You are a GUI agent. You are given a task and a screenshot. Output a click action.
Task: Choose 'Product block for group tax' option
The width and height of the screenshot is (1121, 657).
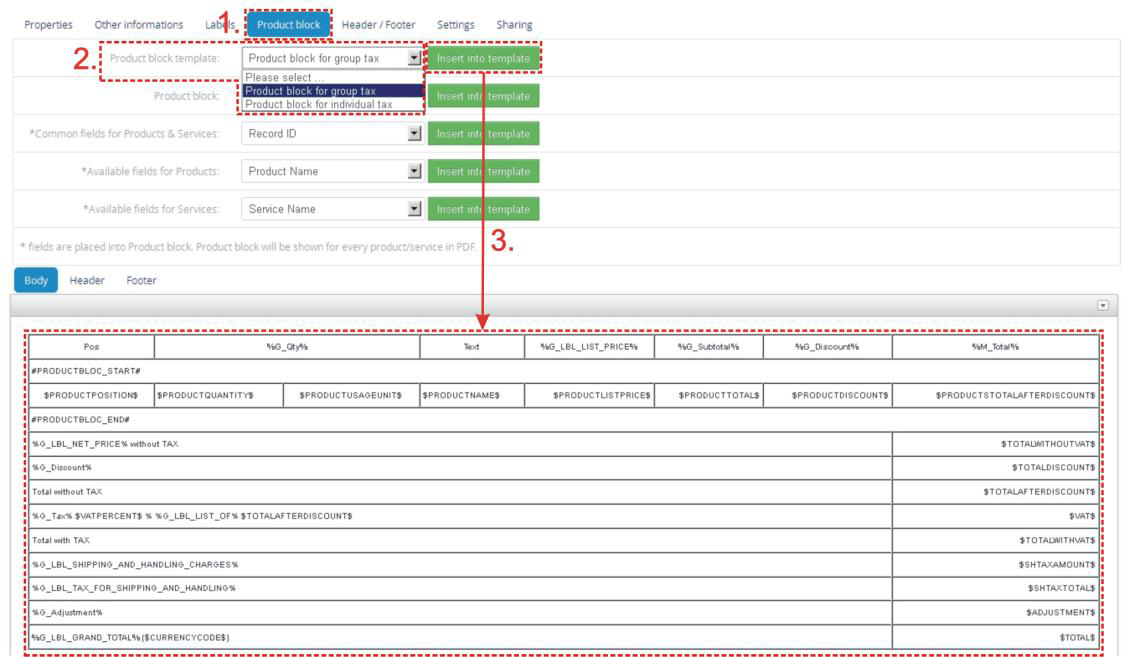[333, 91]
